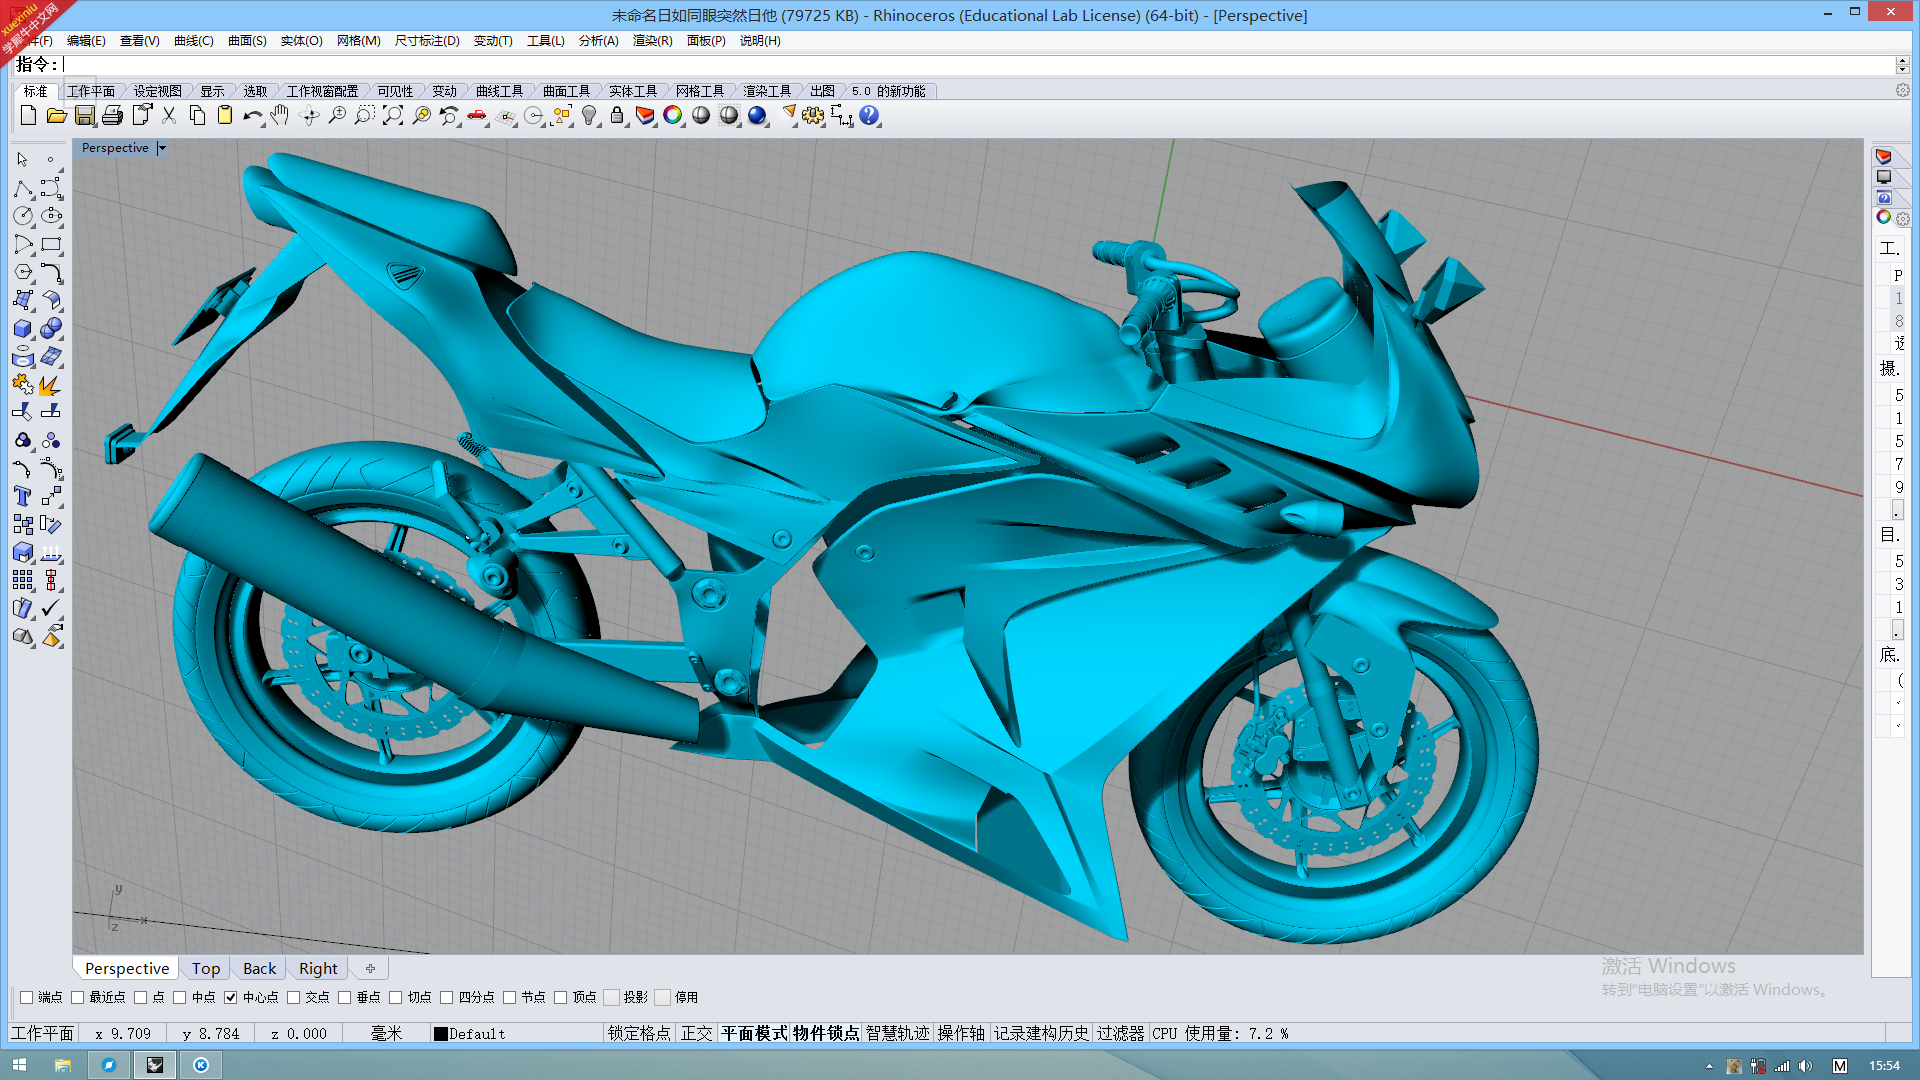This screenshot has width=1920, height=1080.
Task: Switch to the Top viewport tab
Action: [206, 968]
